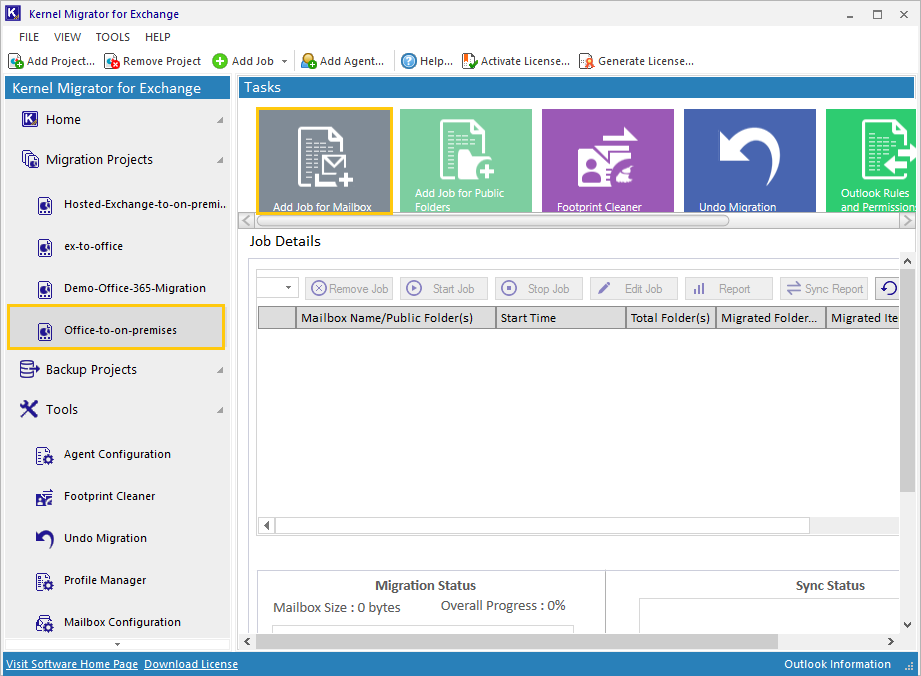
Task: Click the Stop Job button
Action: point(539,288)
